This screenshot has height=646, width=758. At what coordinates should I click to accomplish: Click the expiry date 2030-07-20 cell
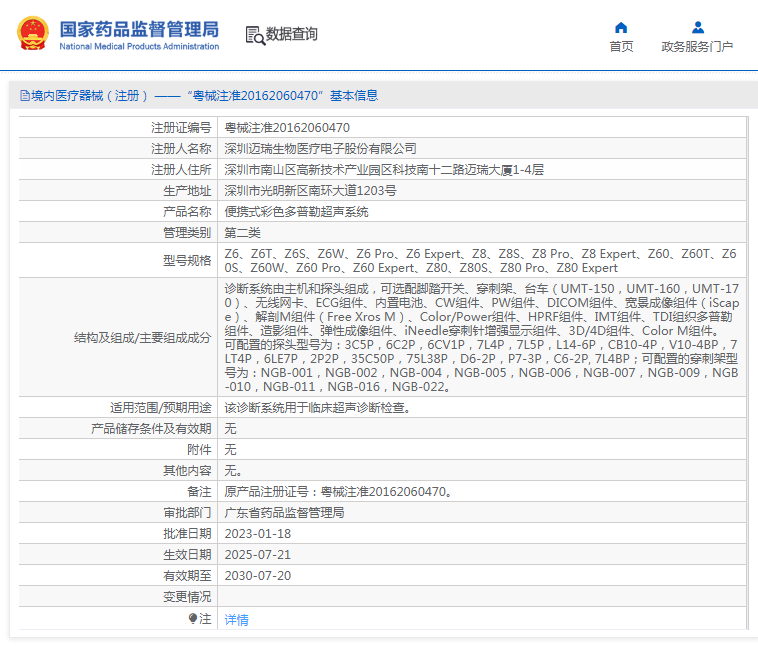(x=258, y=576)
